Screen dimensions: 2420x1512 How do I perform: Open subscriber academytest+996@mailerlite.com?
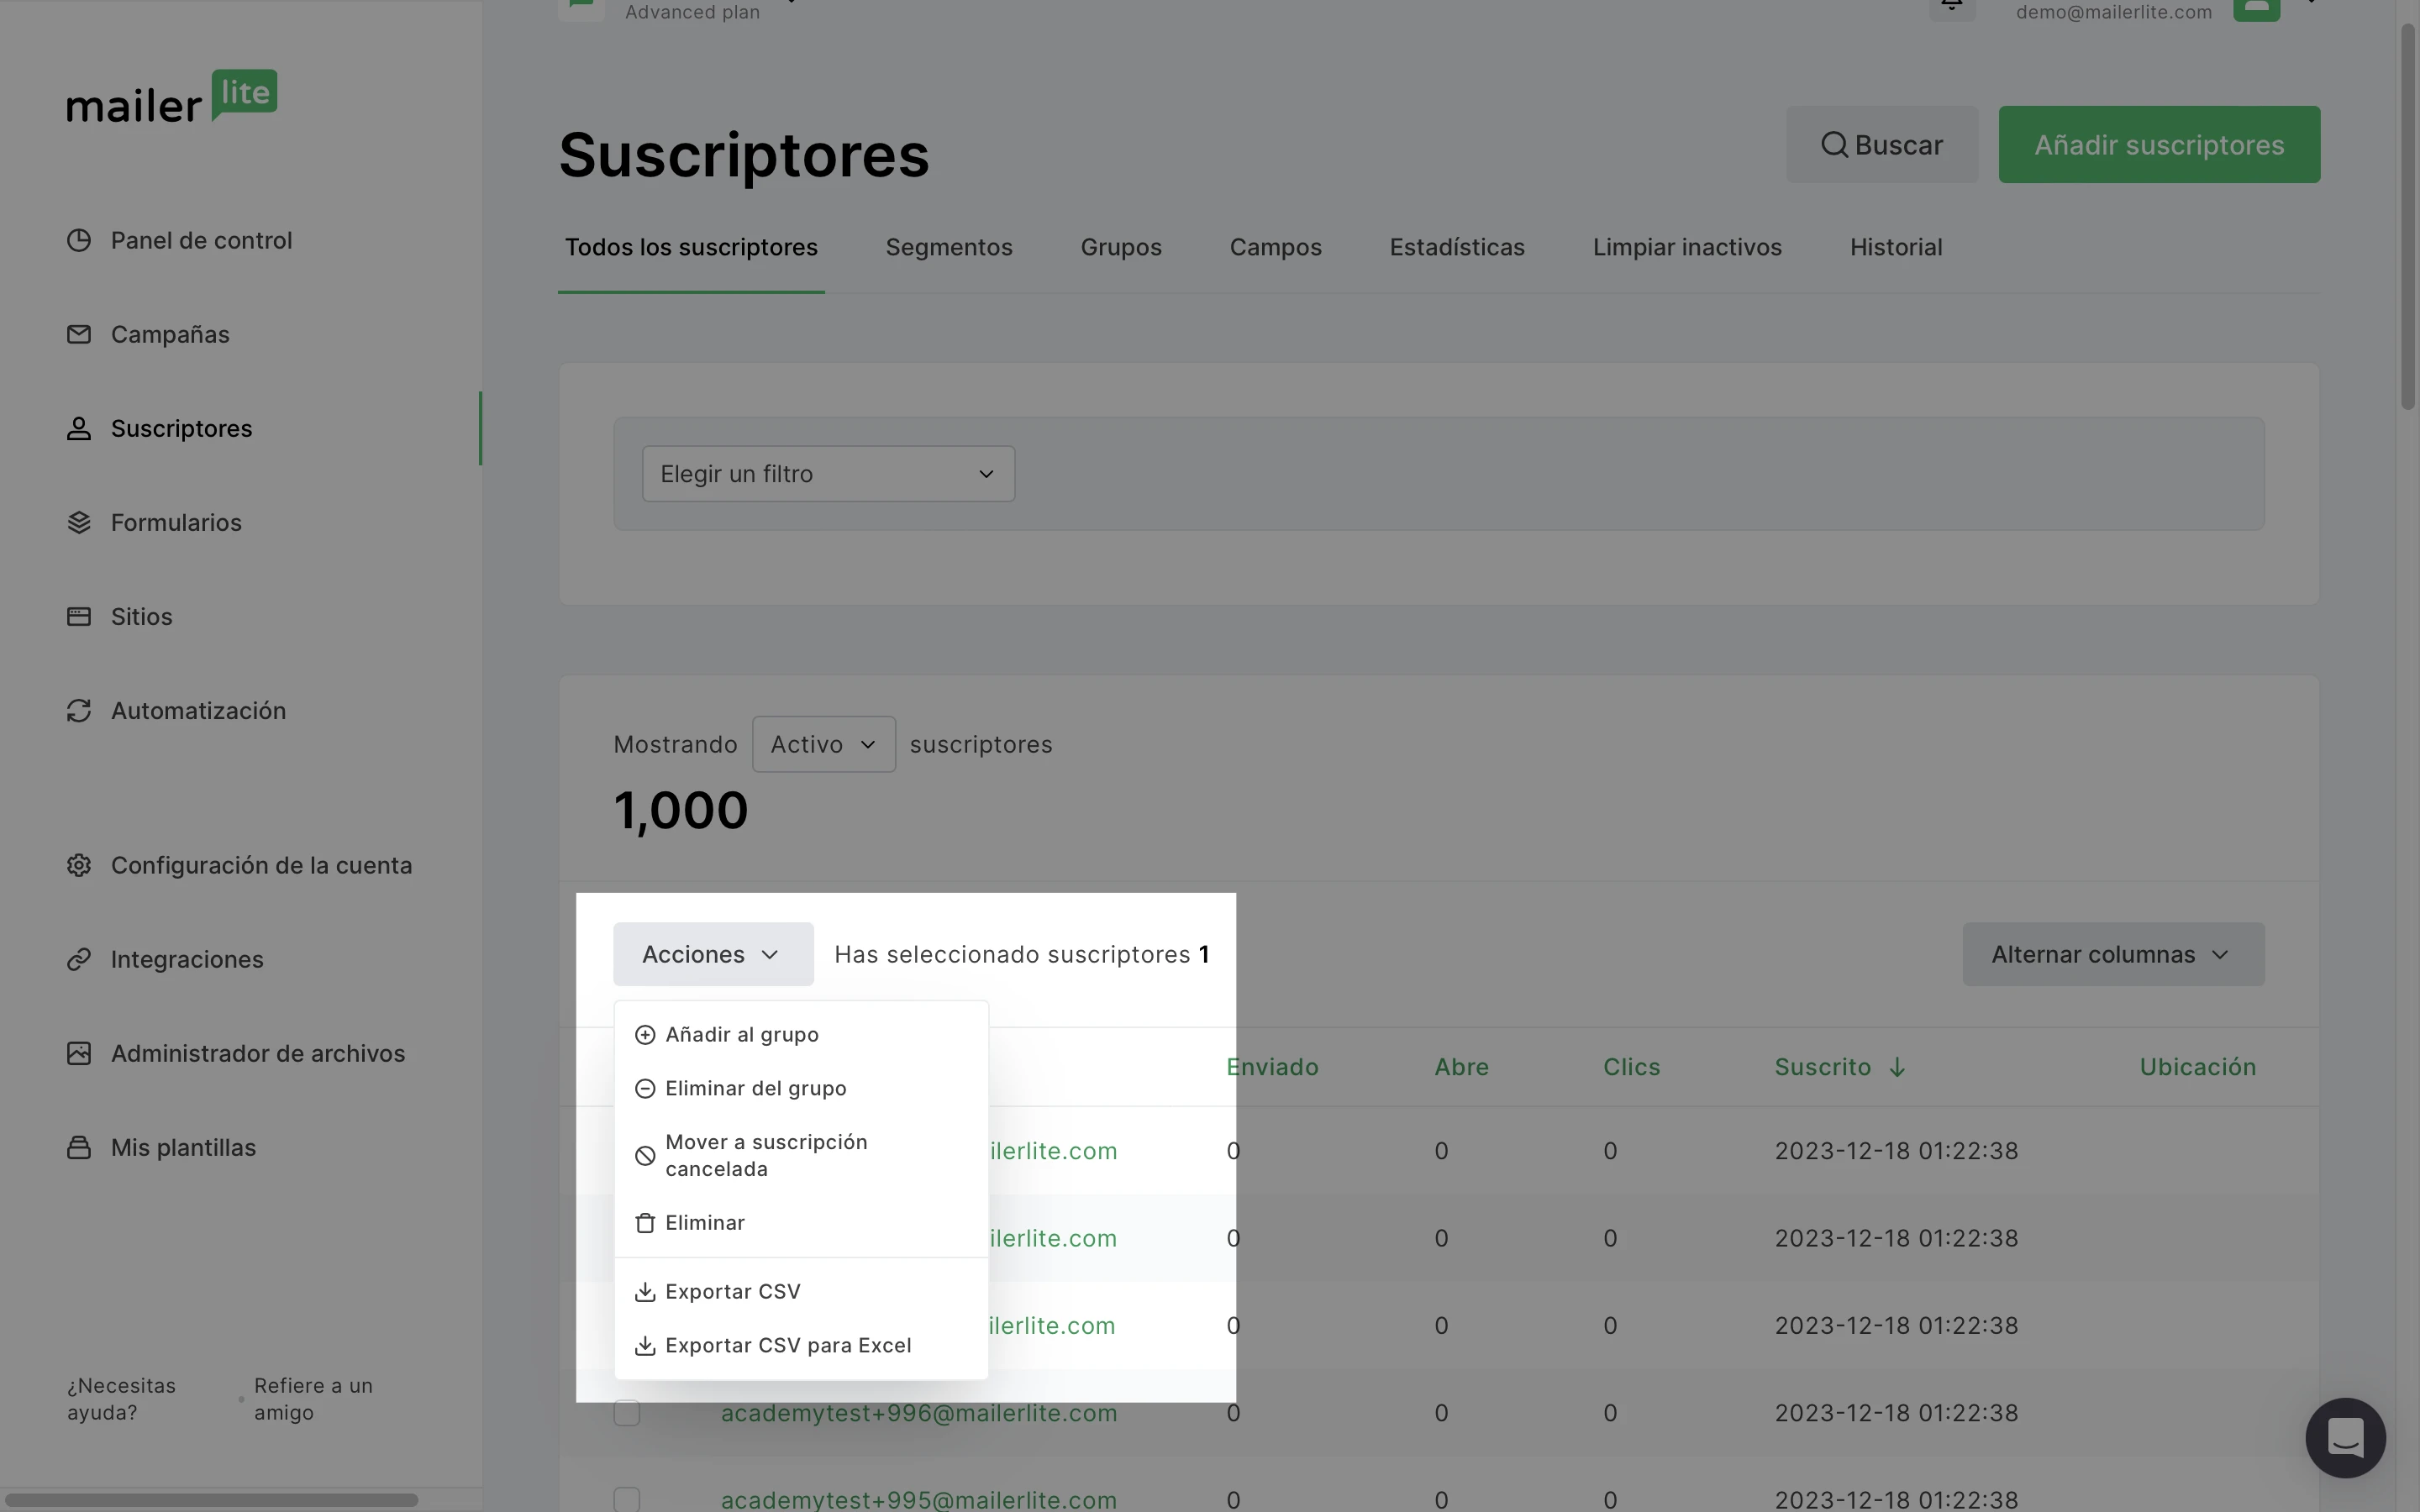tap(918, 1413)
